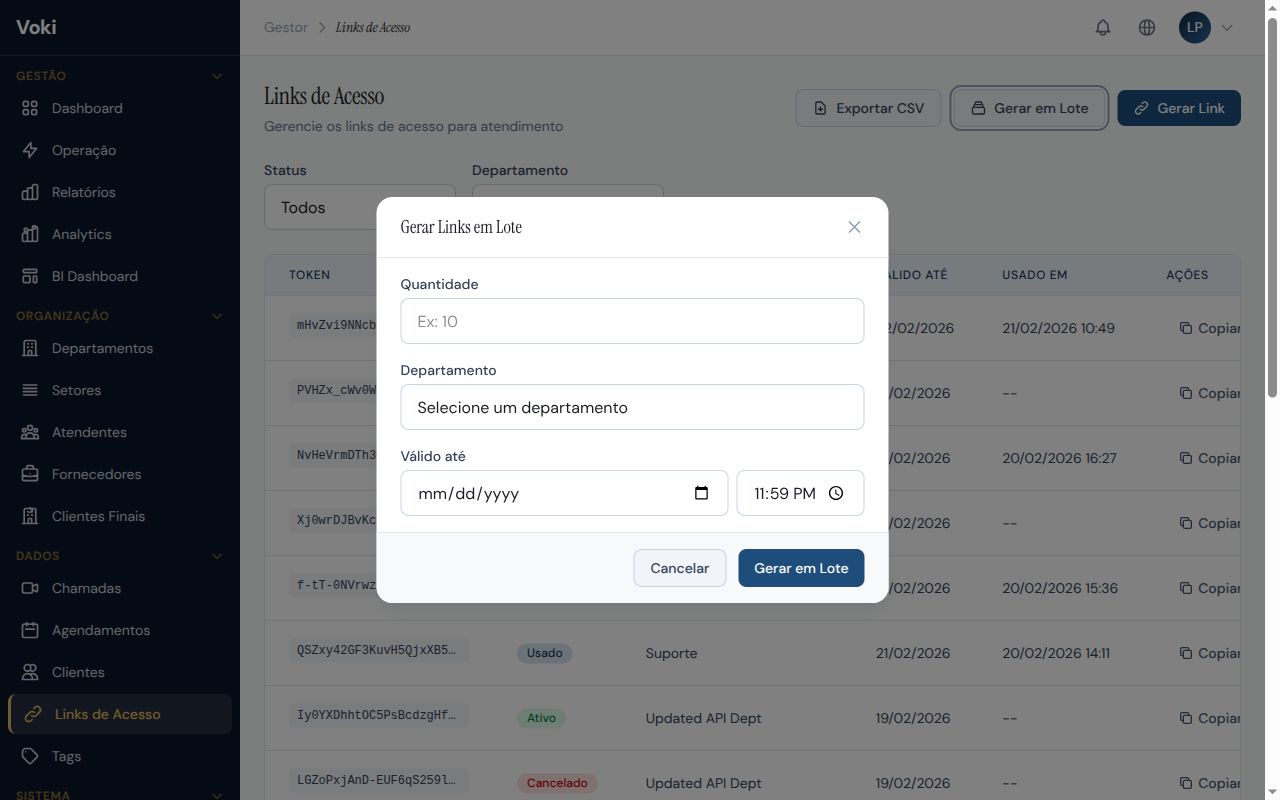Click the Quantidade input field
Image resolution: width=1280 pixels, height=800 pixels.
[632, 321]
